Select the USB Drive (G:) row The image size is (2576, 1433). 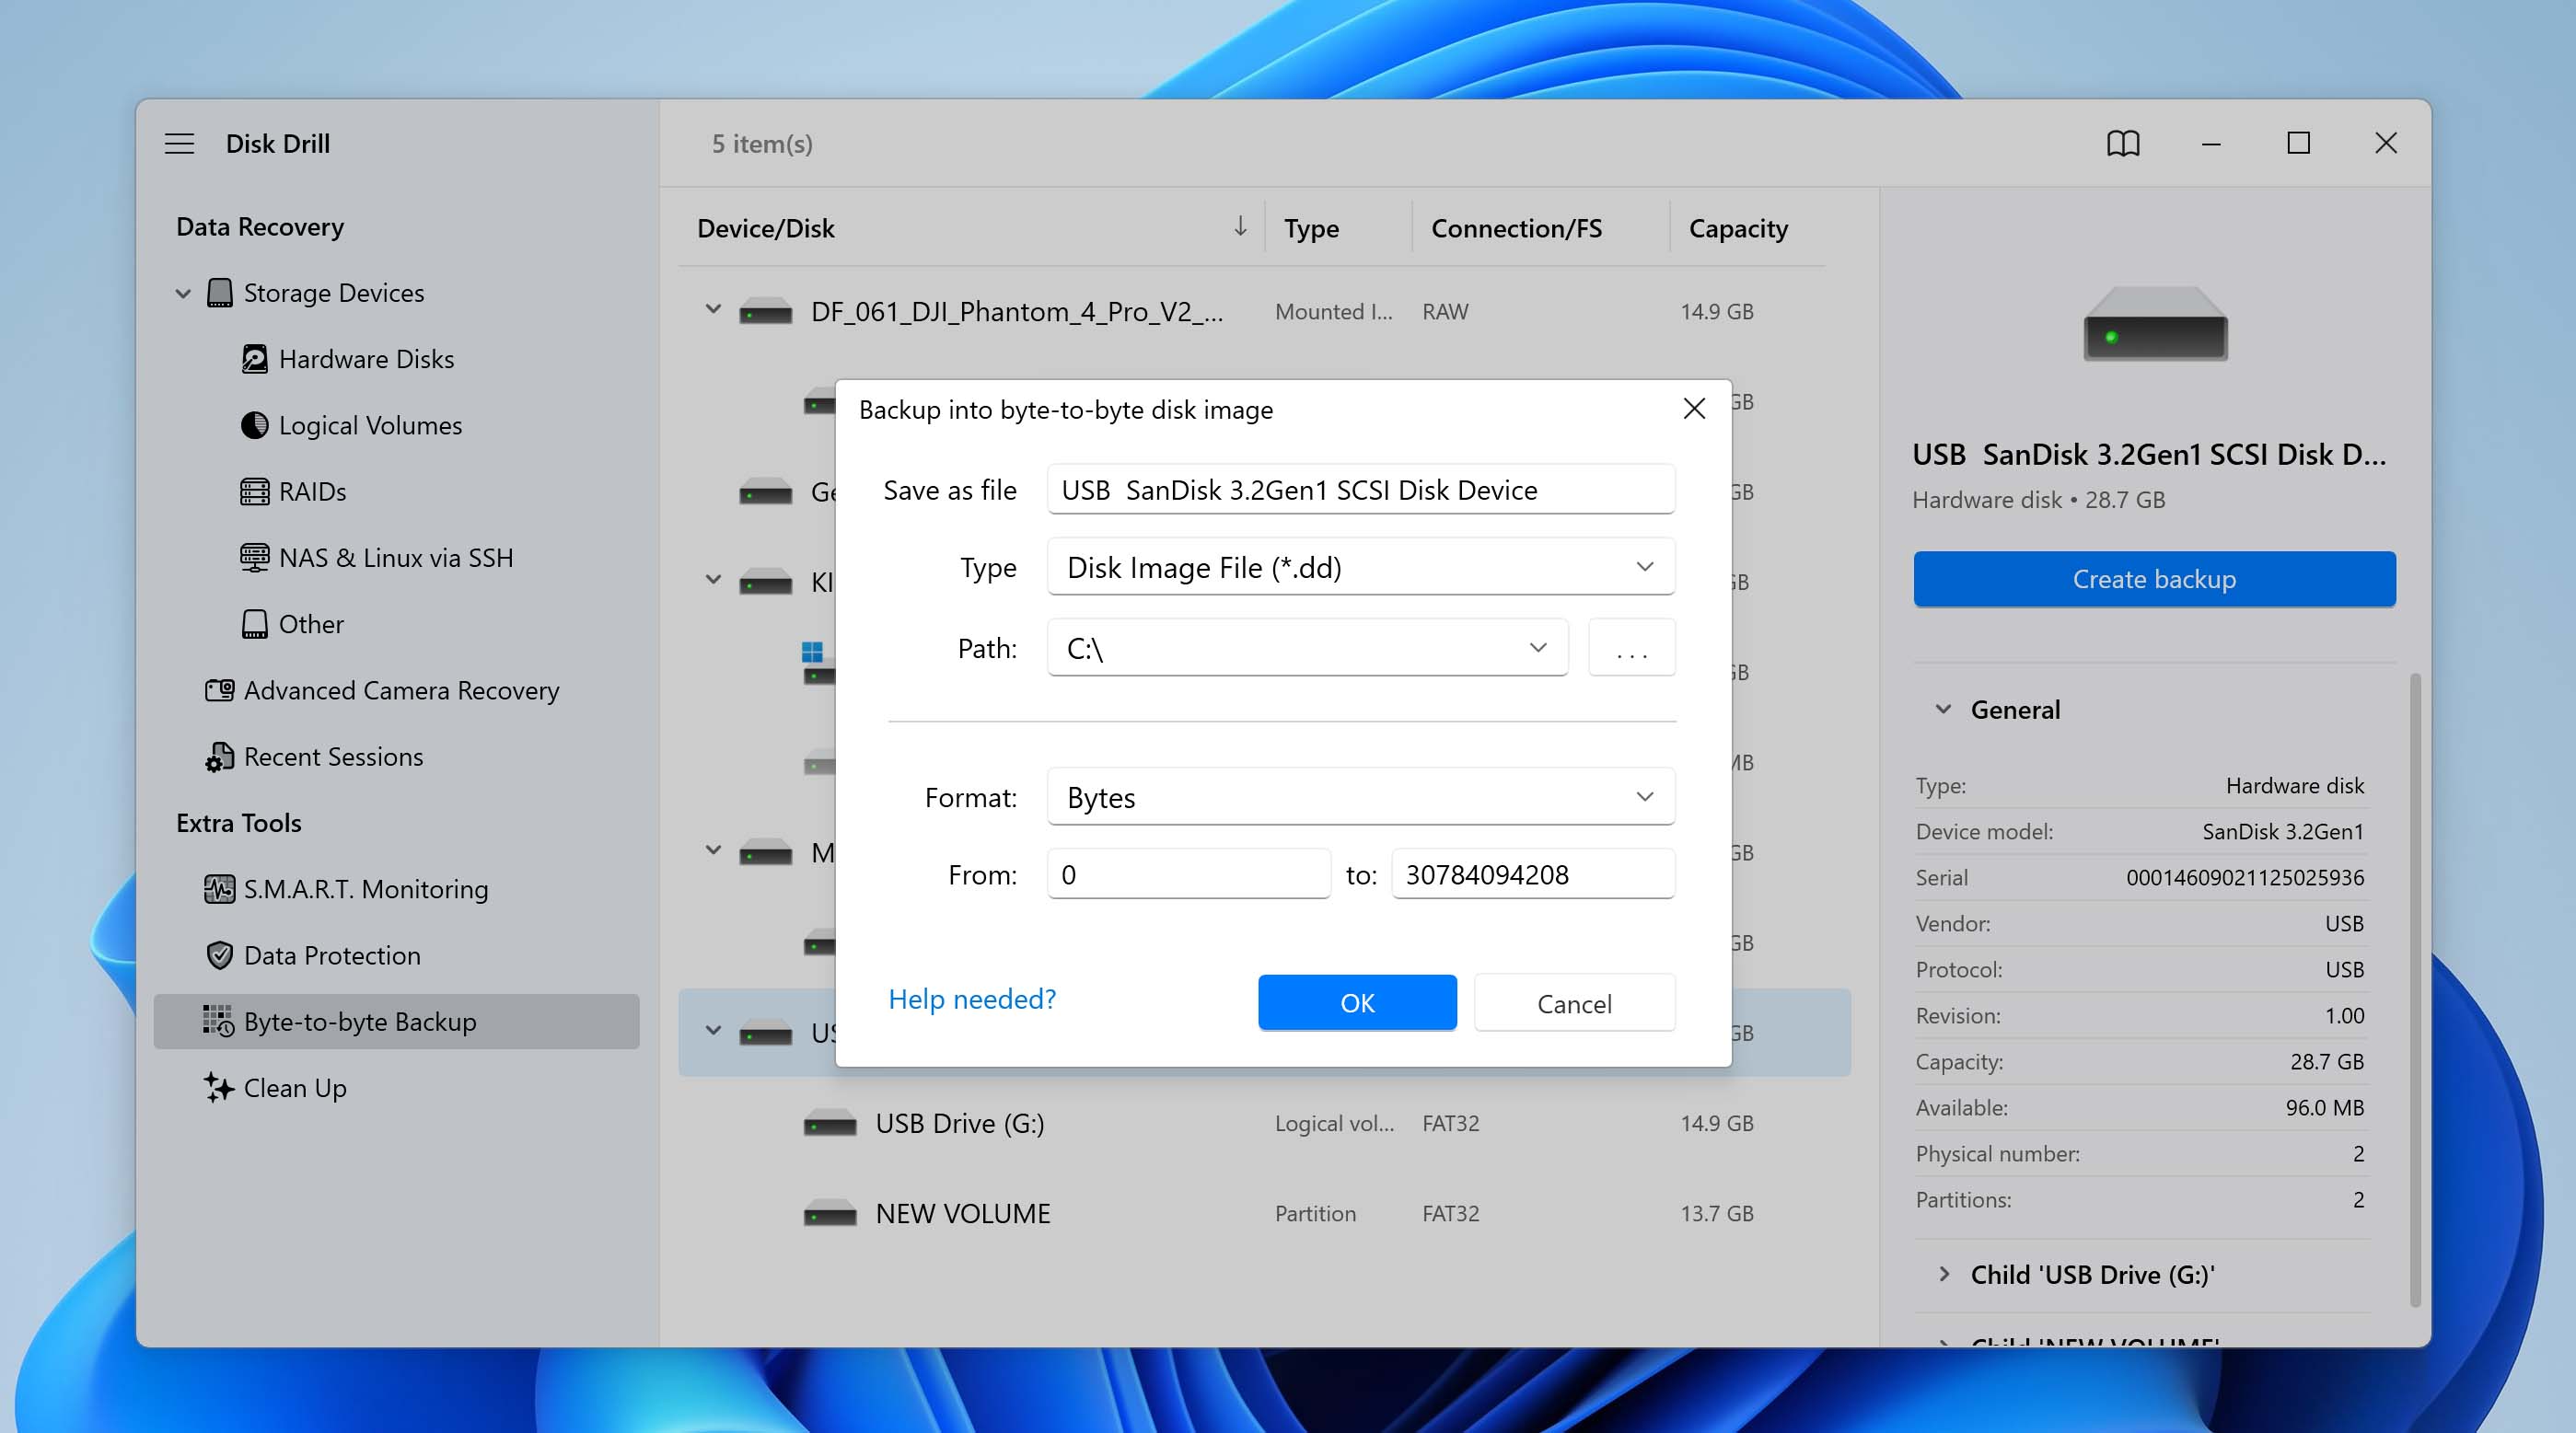pyautogui.click(x=1264, y=1123)
